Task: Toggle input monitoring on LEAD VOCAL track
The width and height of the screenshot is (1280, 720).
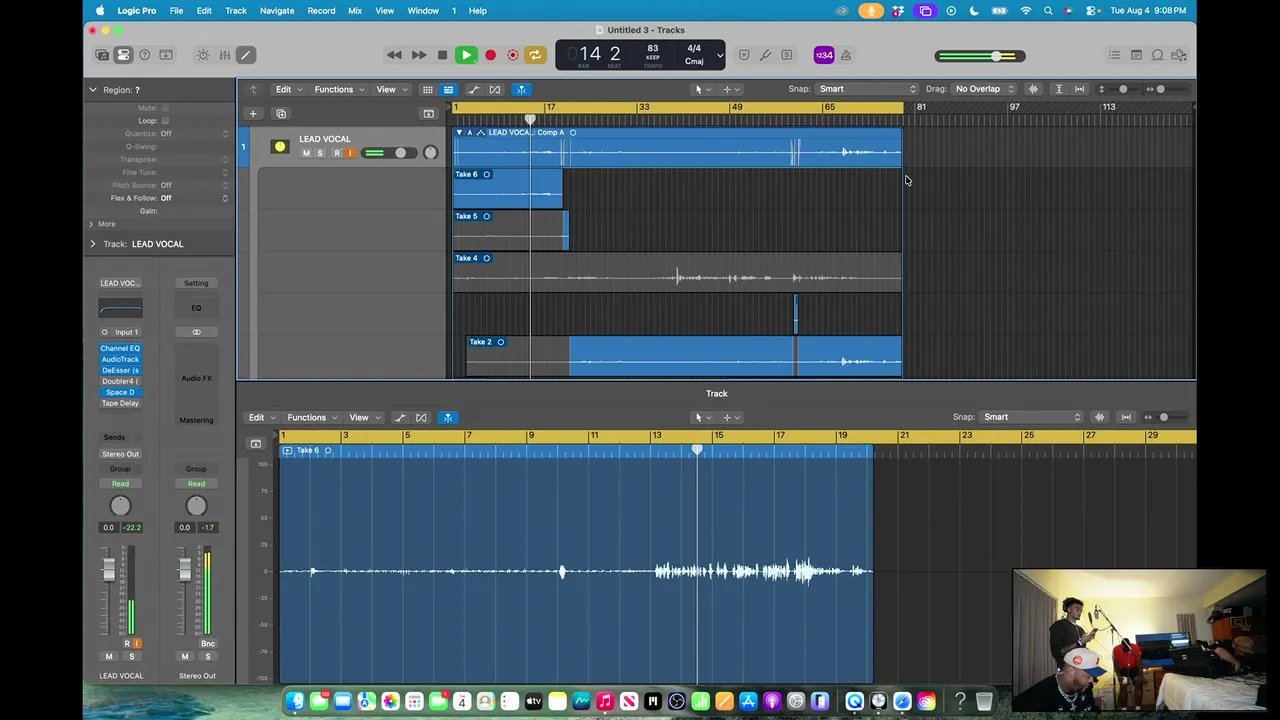Action: pos(349,153)
